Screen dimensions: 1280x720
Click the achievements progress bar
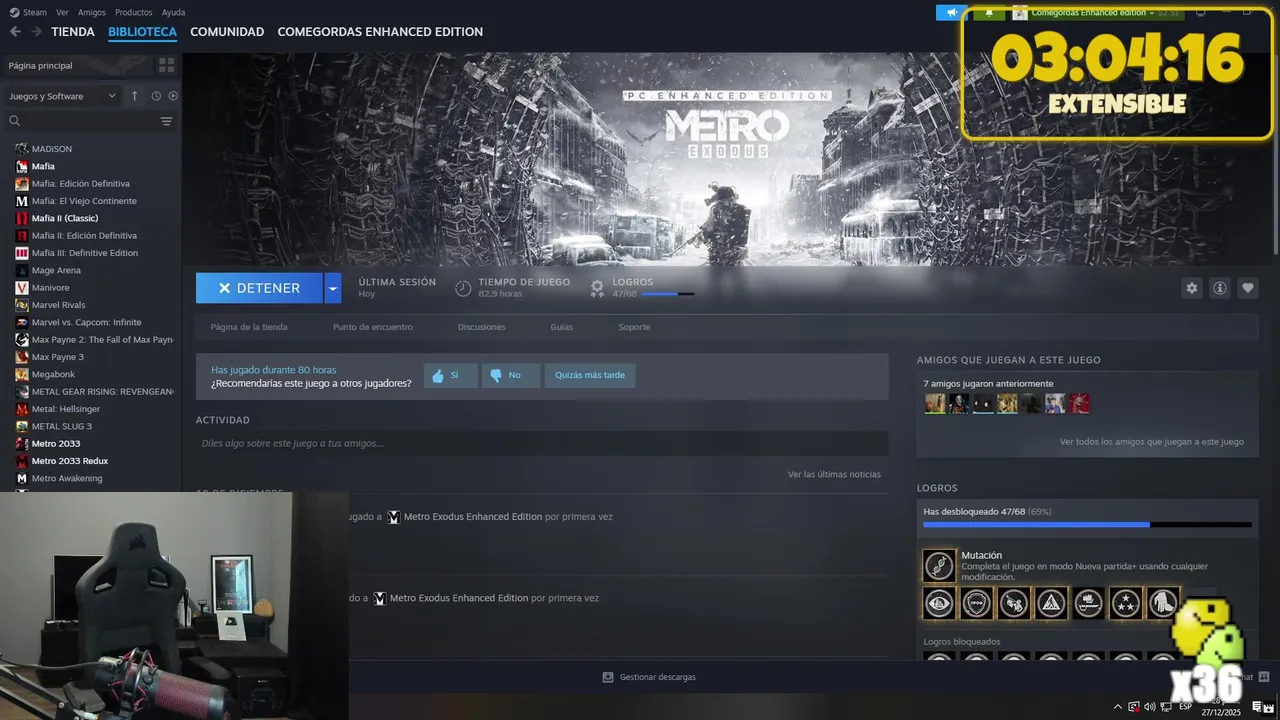(1087, 524)
